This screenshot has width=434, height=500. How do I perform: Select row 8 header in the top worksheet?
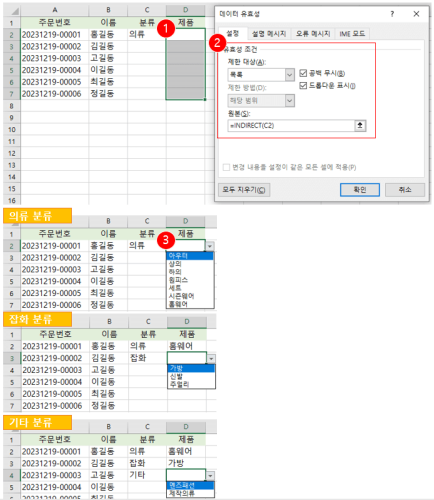[12, 106]
